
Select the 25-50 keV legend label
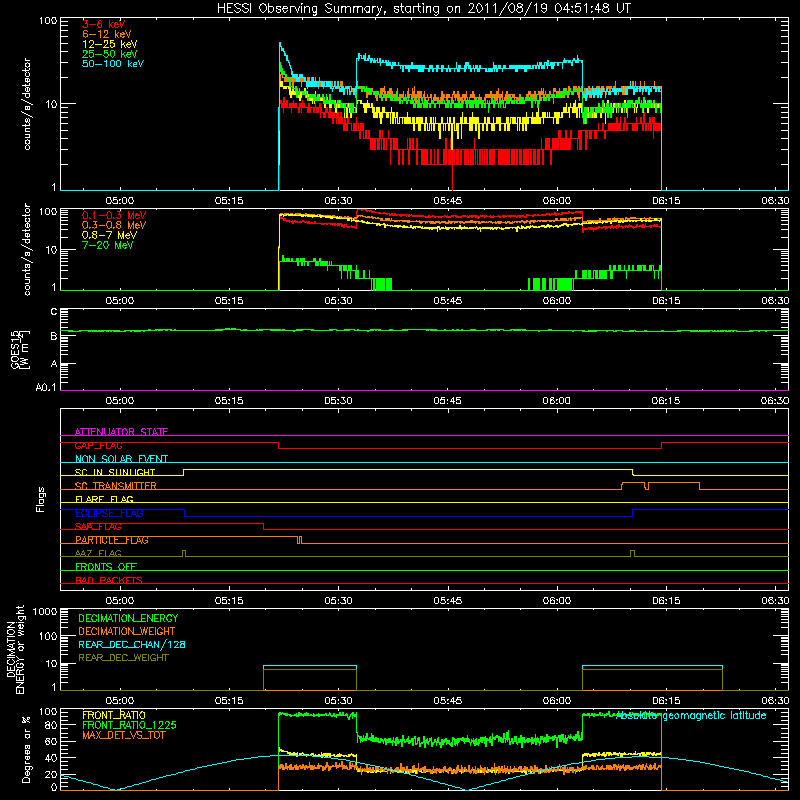(x=109, y=54)
